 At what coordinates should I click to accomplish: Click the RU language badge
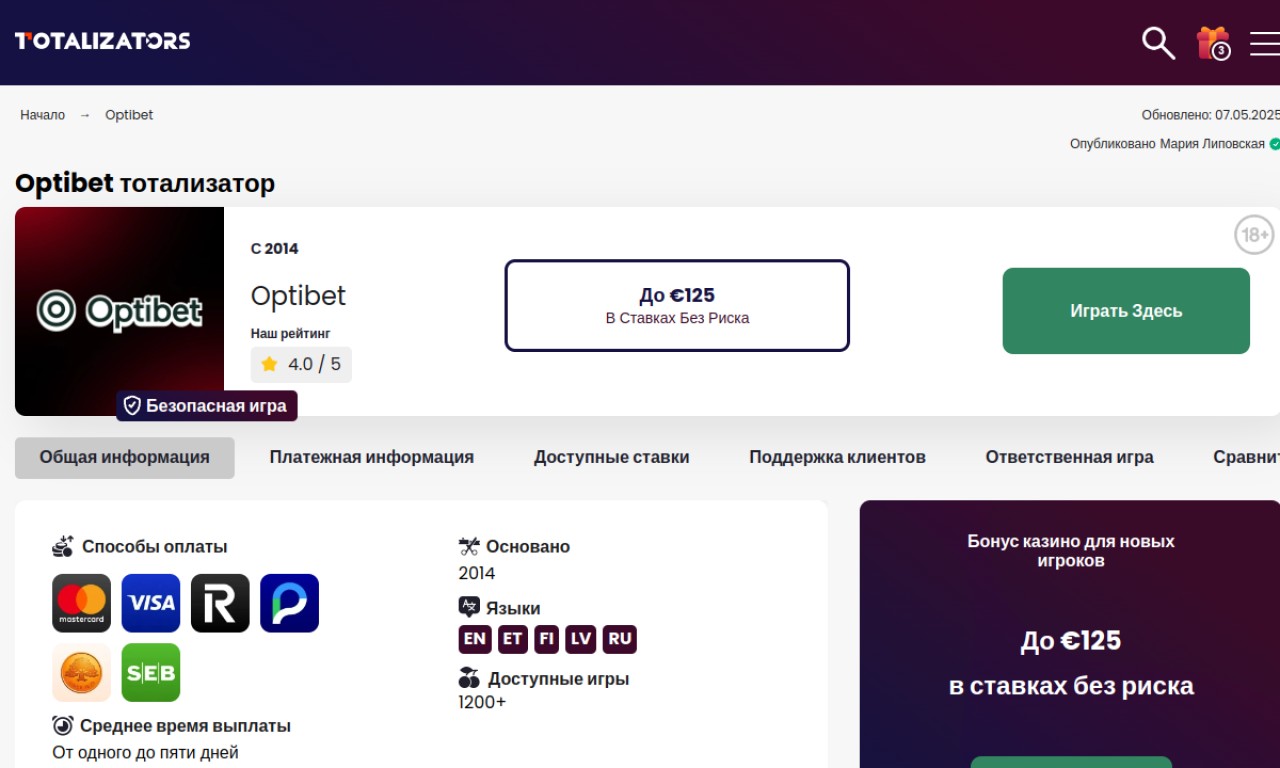pos(620,639)
